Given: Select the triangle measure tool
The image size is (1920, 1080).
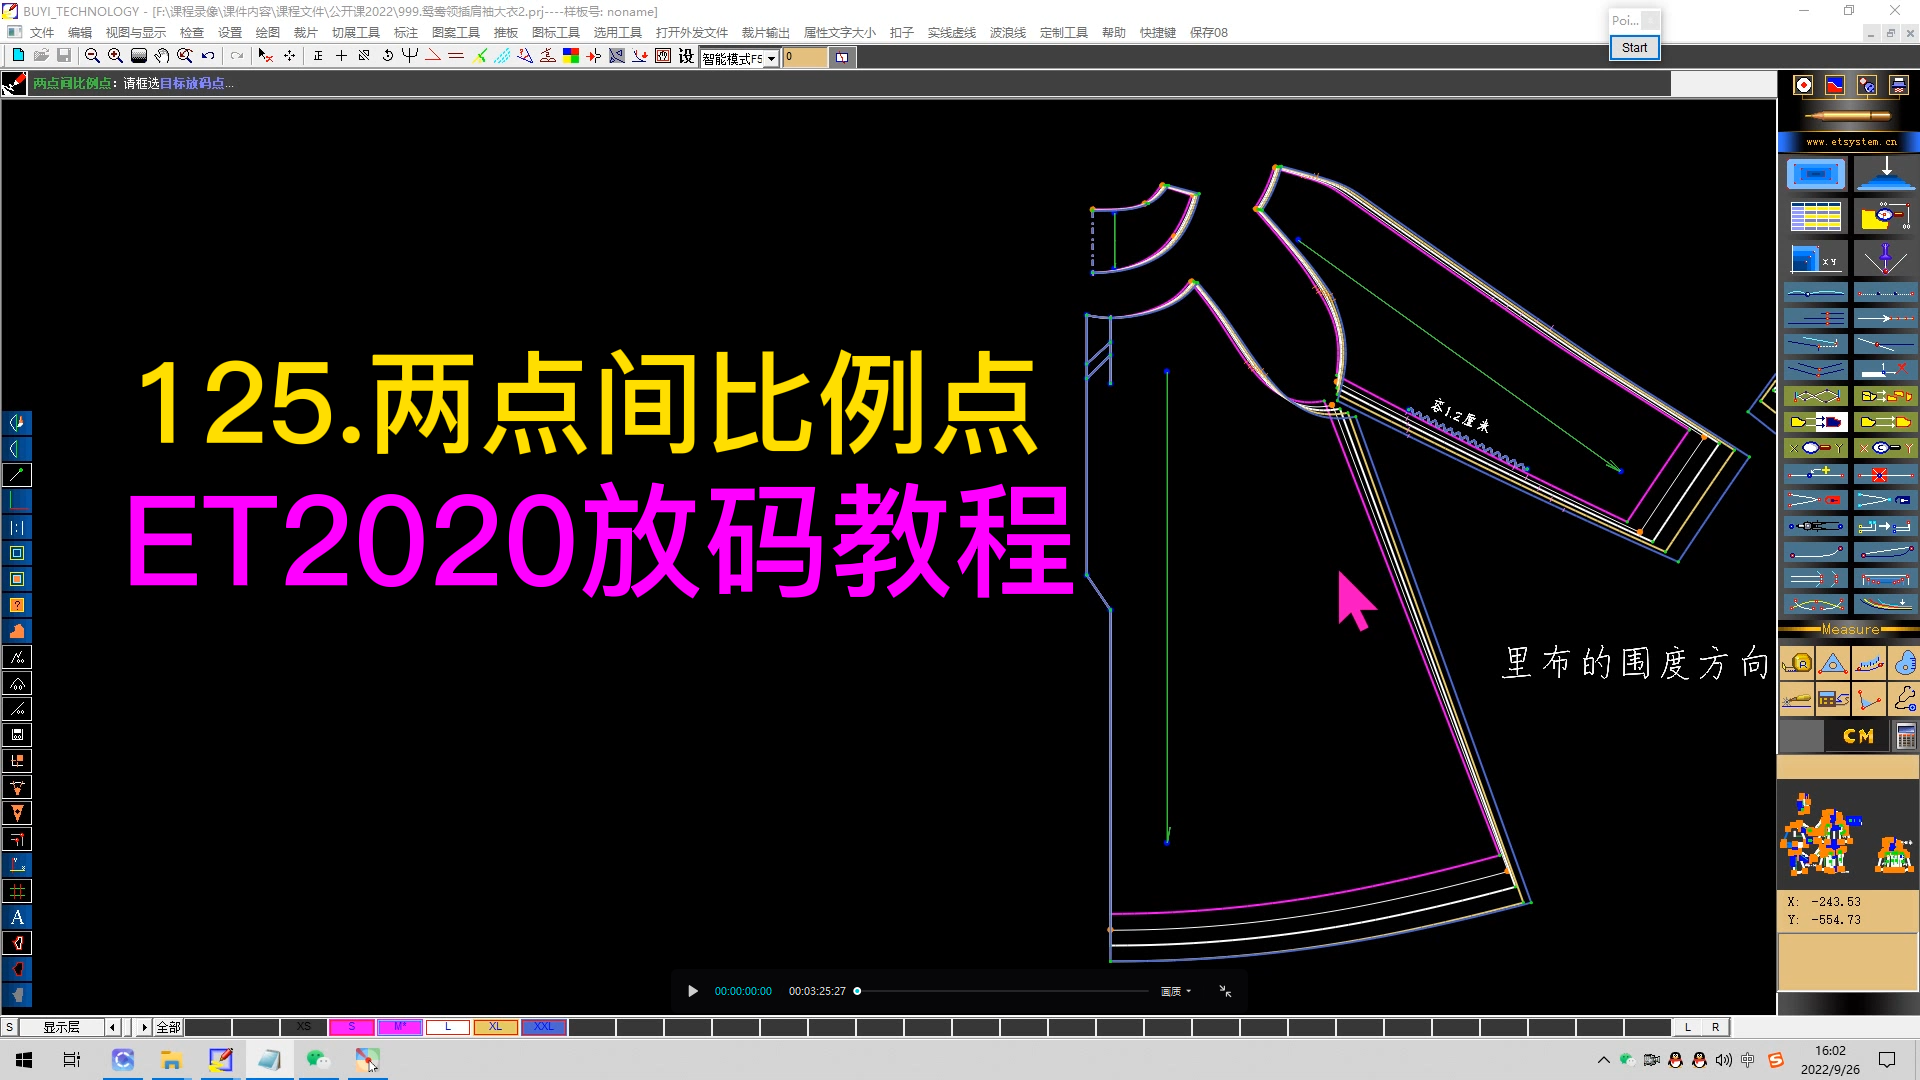Looking at the screenshot, I should (x=1833, y=663).
